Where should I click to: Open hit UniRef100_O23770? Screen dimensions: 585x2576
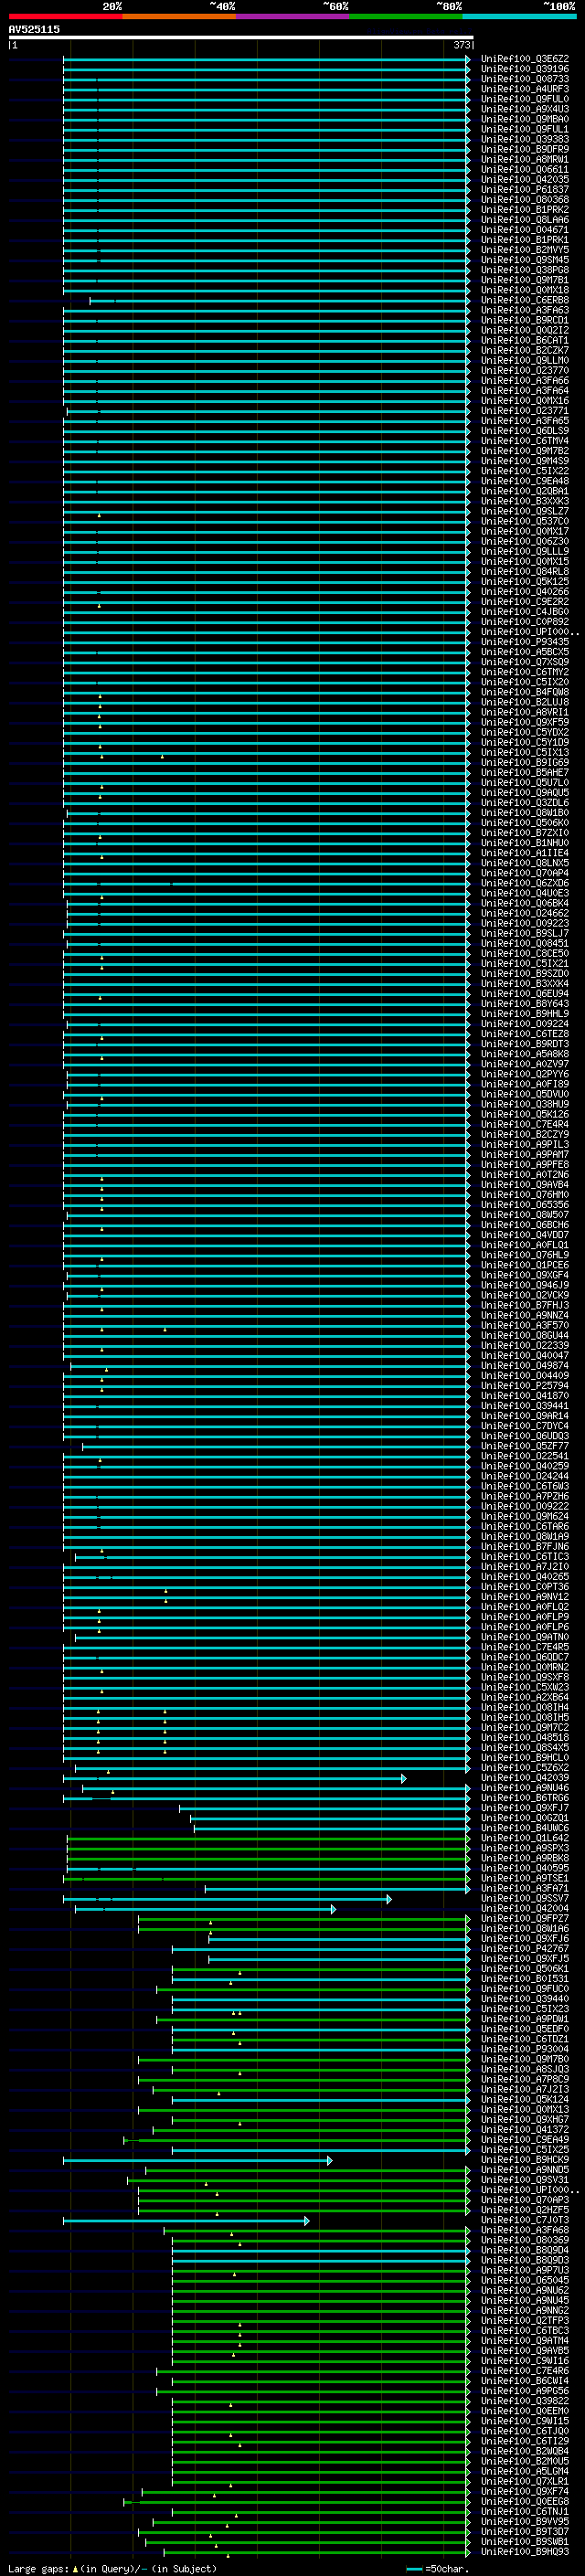525,370
